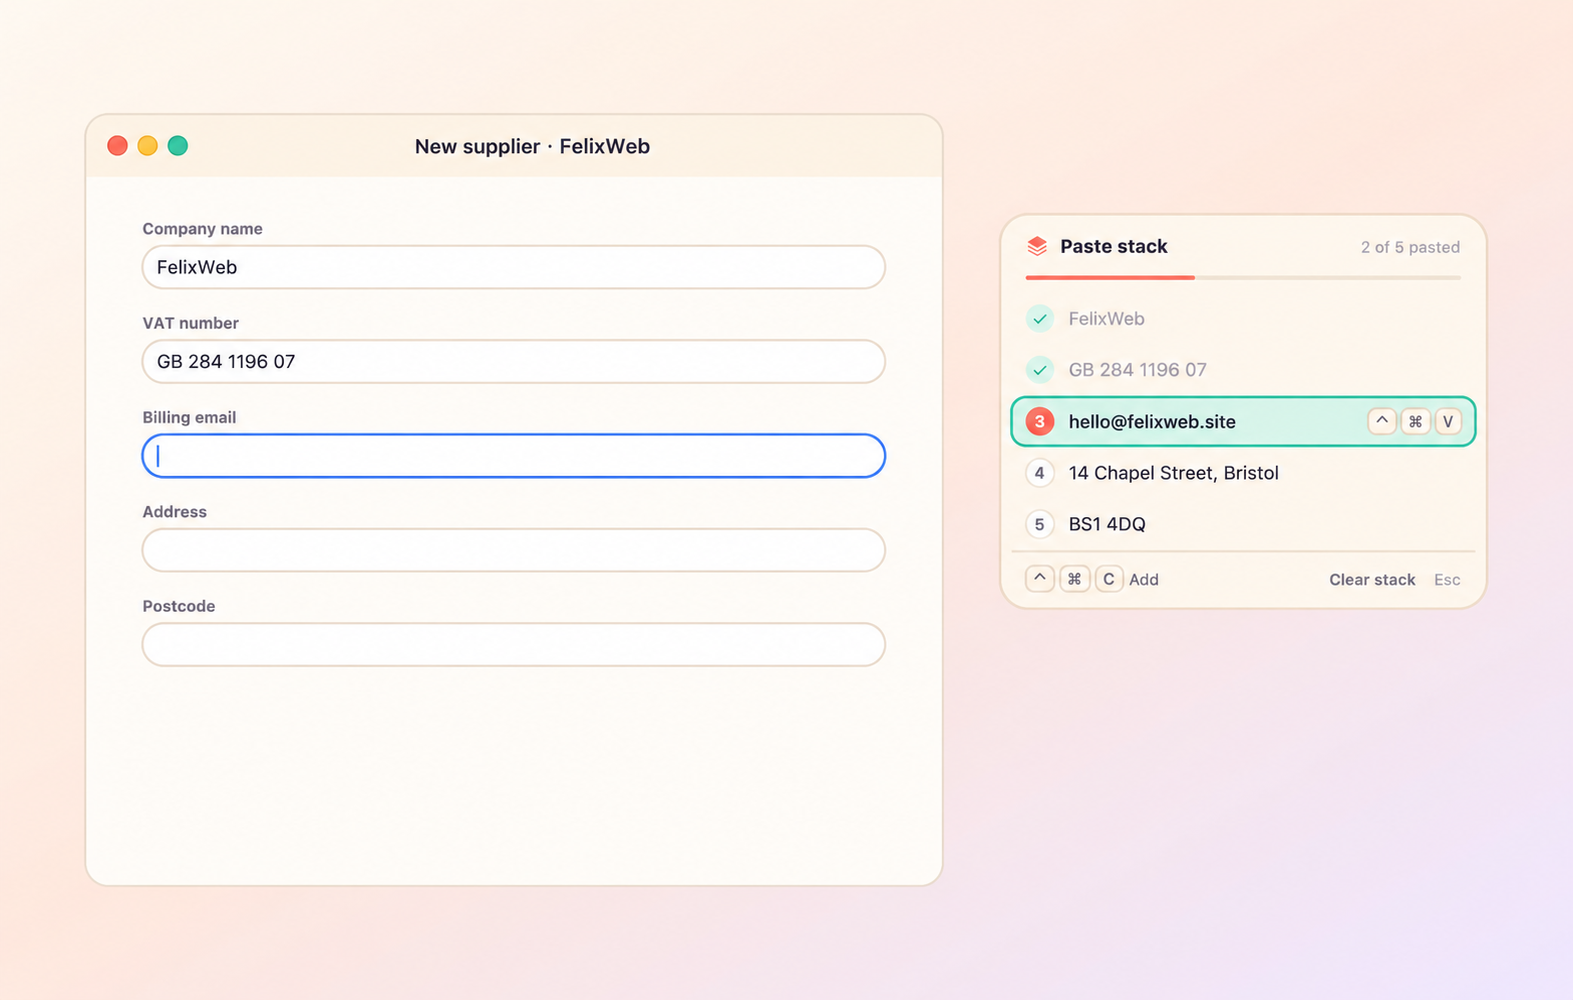Screen dimensions: 1573x1000
Task: Focus the Company name field
Action: (x=514, y=267)
